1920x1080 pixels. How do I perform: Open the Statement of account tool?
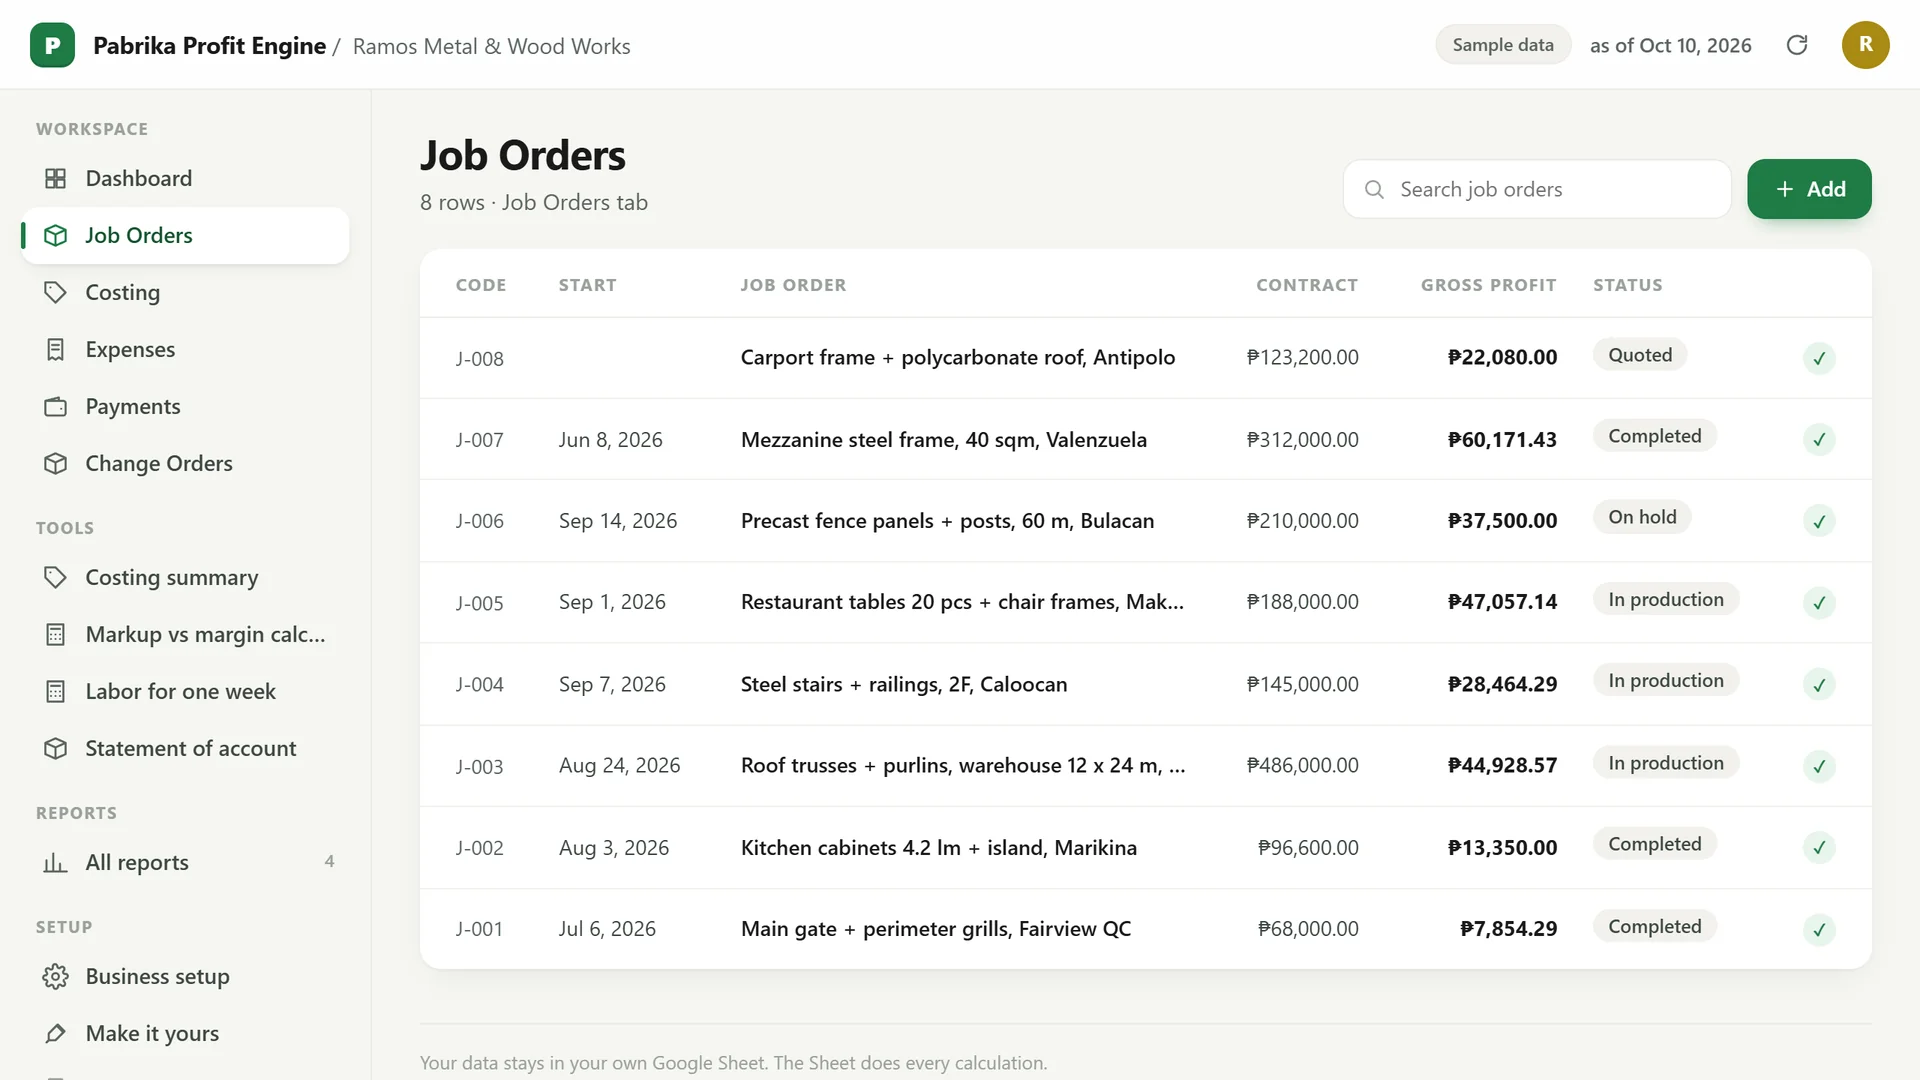[x=186, y=748]
